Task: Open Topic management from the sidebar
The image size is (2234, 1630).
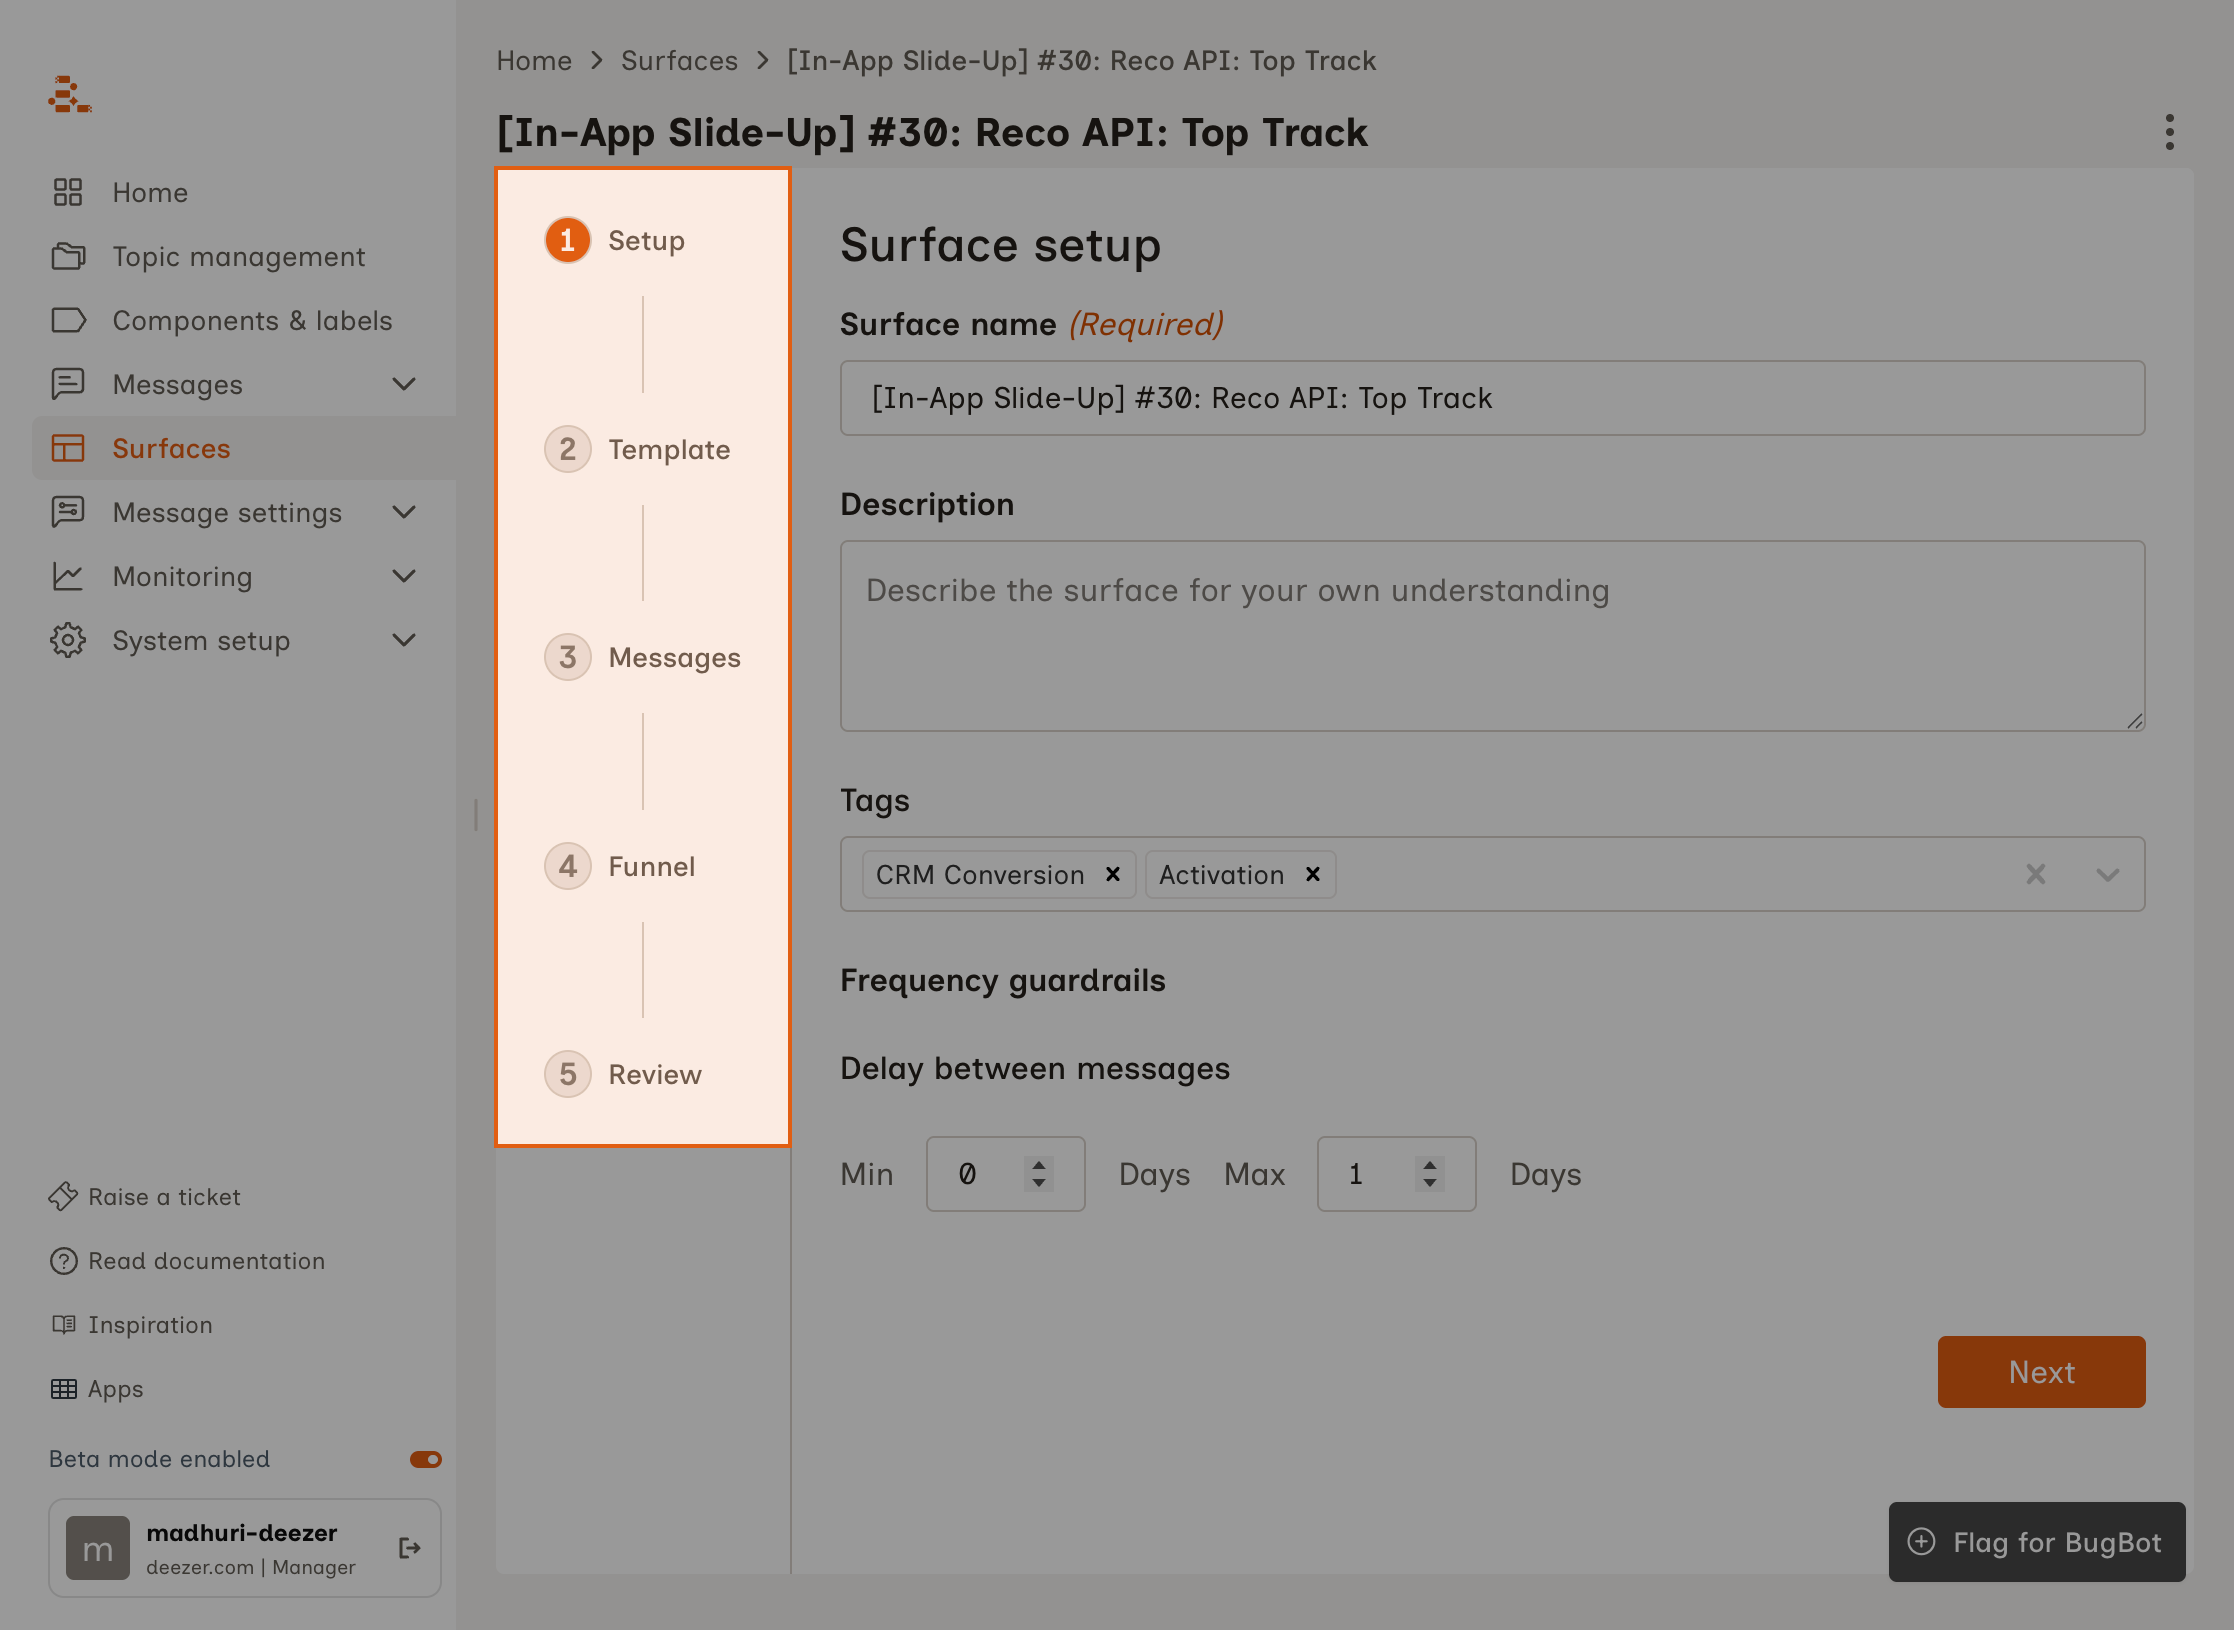Action: 238,256
